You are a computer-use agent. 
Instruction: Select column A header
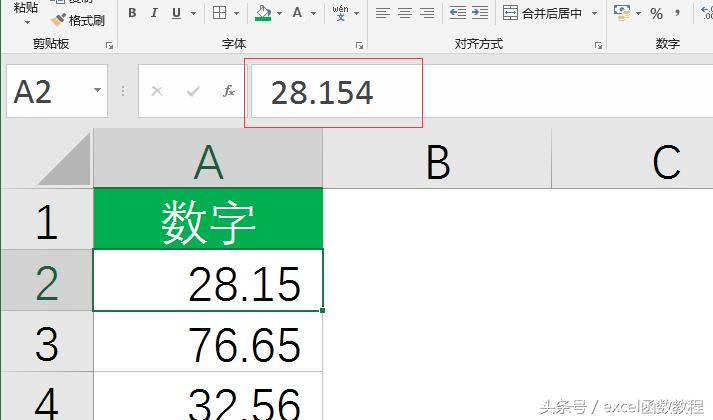click(x=208, y=158)
